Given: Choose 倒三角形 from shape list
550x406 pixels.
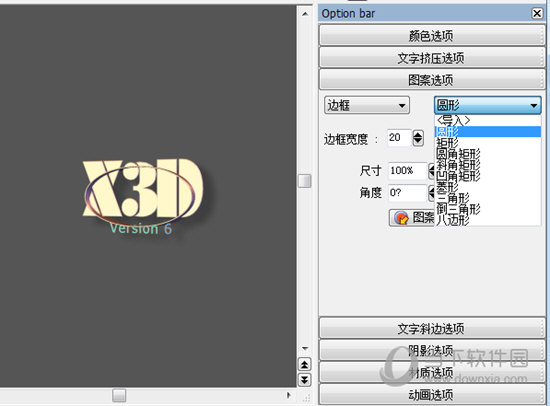Looking at the screenshot, I should tap(488, 209).
